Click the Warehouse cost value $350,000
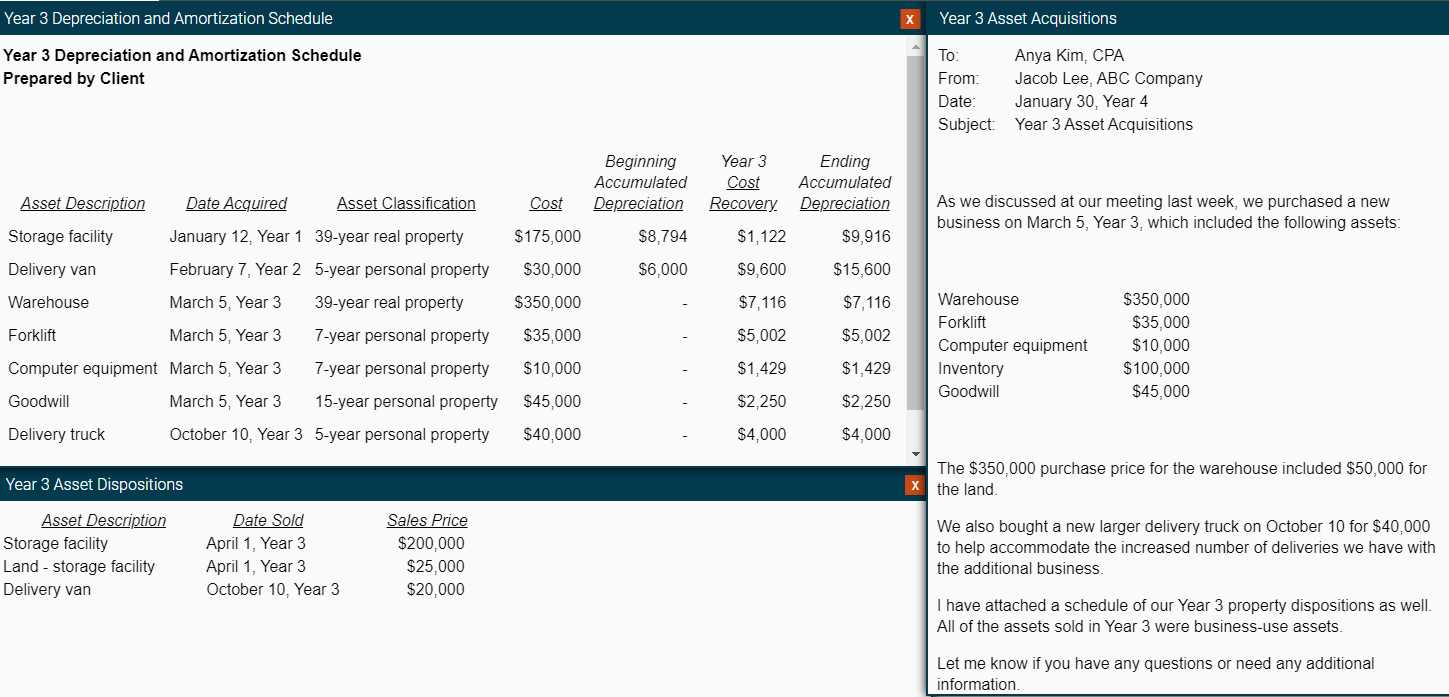Viewport: 1449px width, 697px height. [548, 302]
